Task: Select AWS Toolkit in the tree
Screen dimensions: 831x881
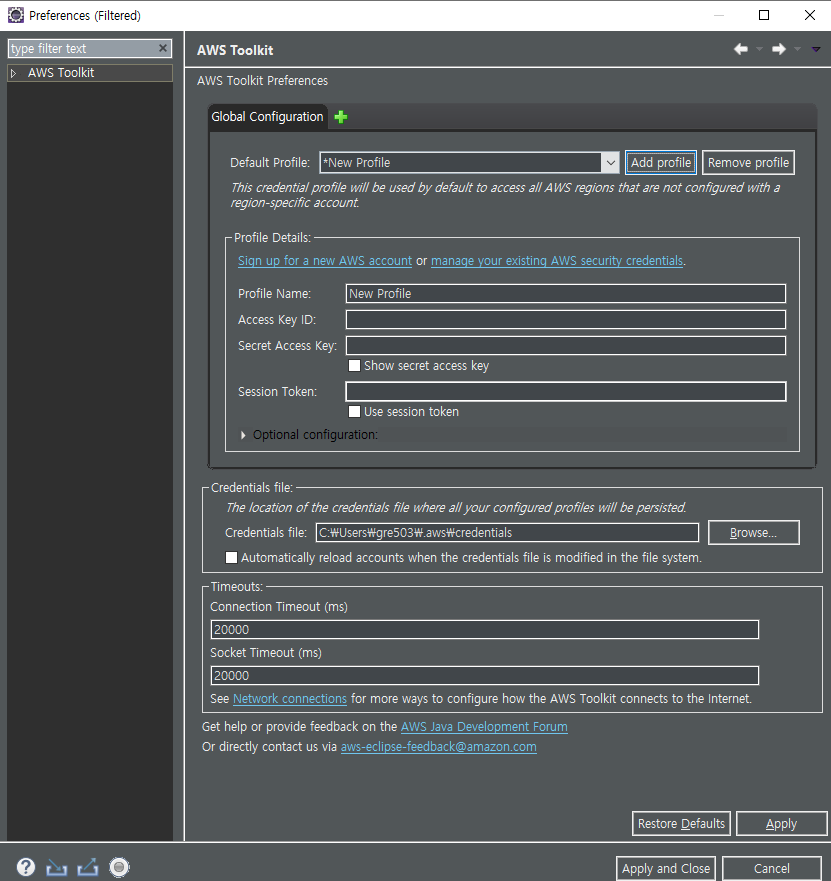Action: click(x=61, y=72)
